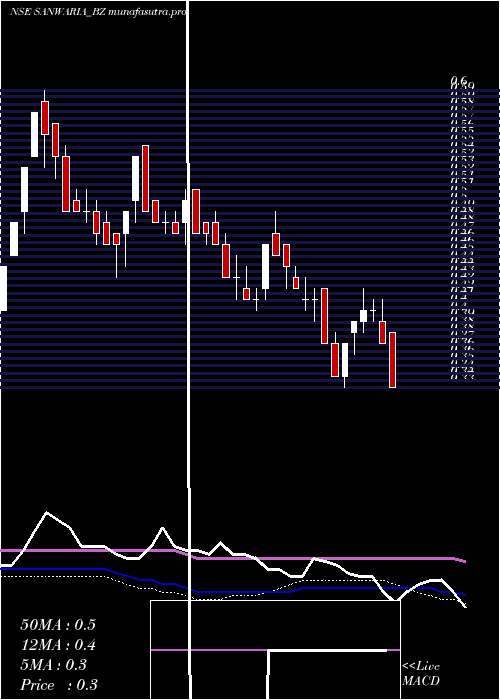Click the 50MA : 0.5 readout

[58, 625]
